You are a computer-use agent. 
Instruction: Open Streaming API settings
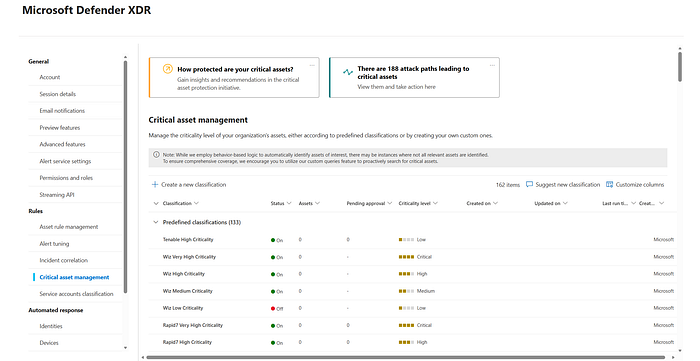coord(57,195)
